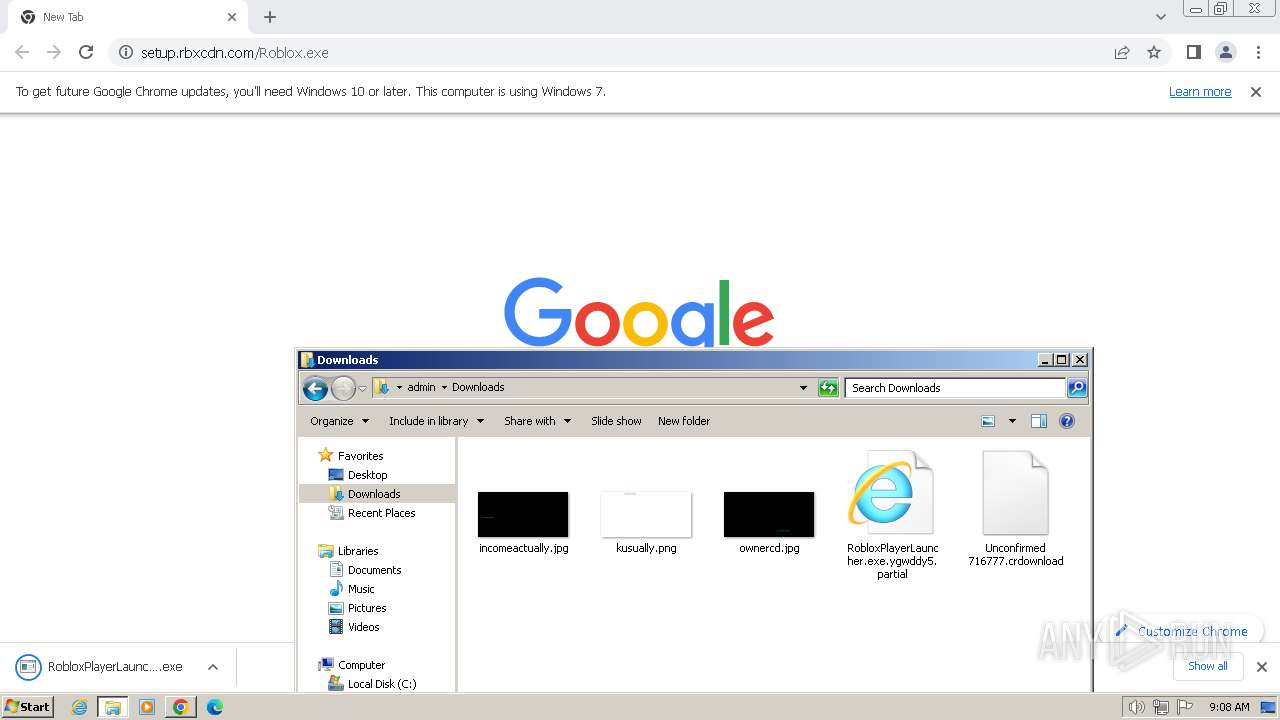Open address bar history dropdown in Explorer
The image size is (1280, 720).
803,388
